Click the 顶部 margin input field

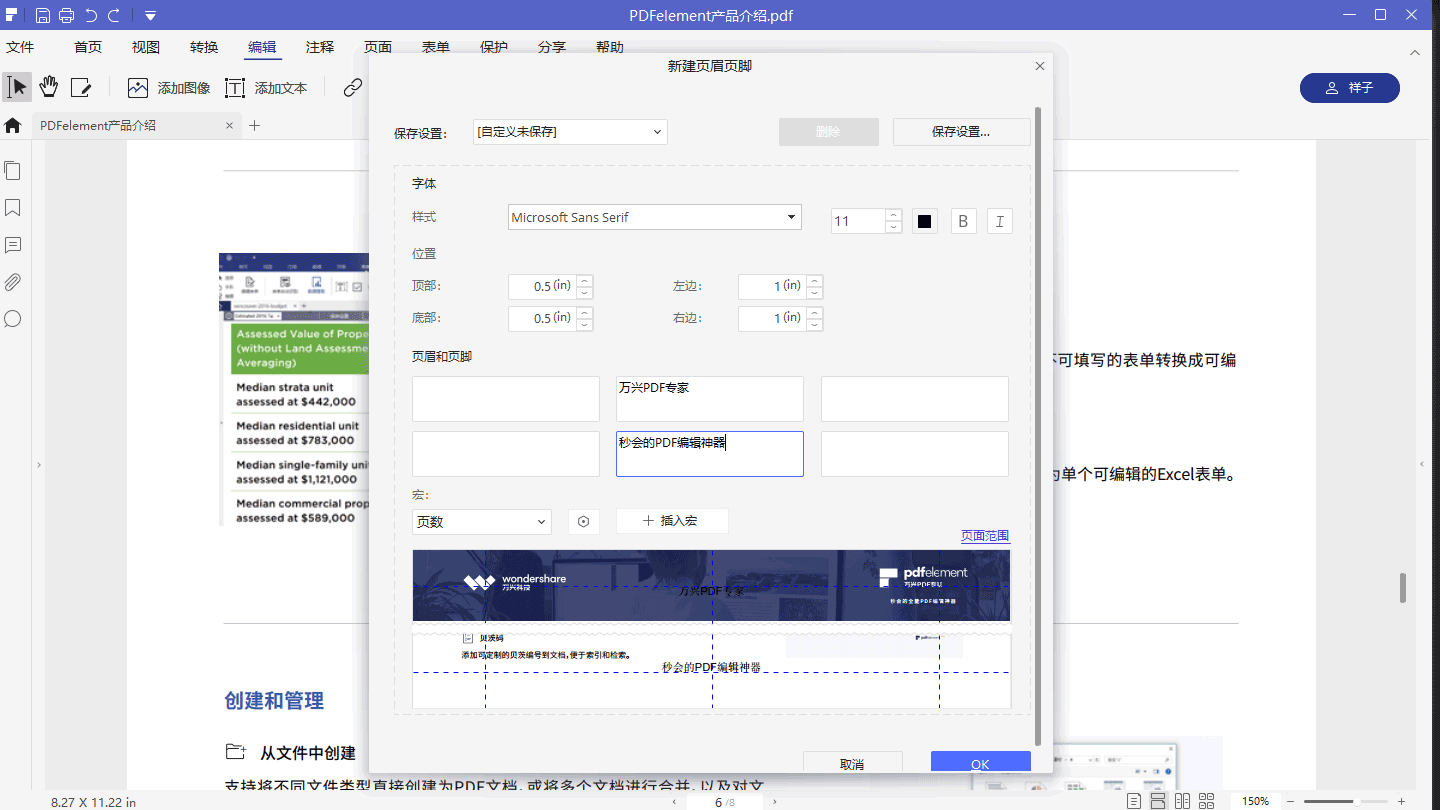tap(542, 287)
